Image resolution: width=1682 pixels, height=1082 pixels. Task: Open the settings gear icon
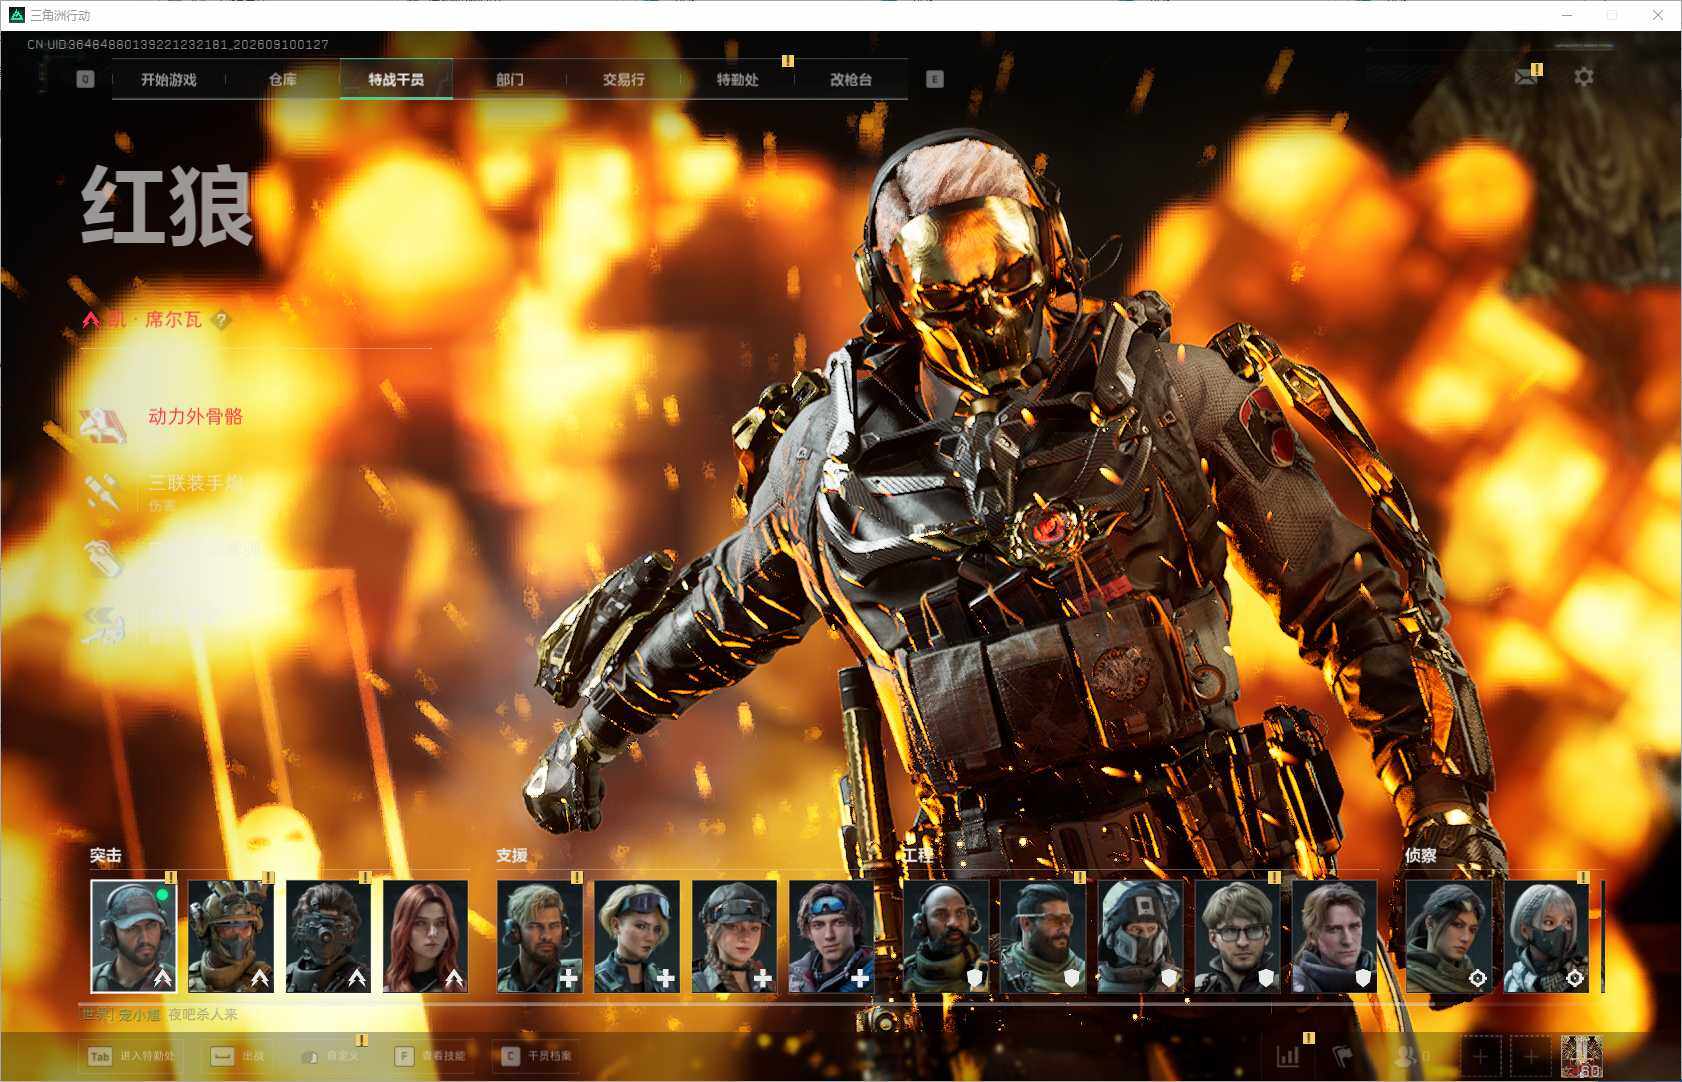[x=1584, y=77]
